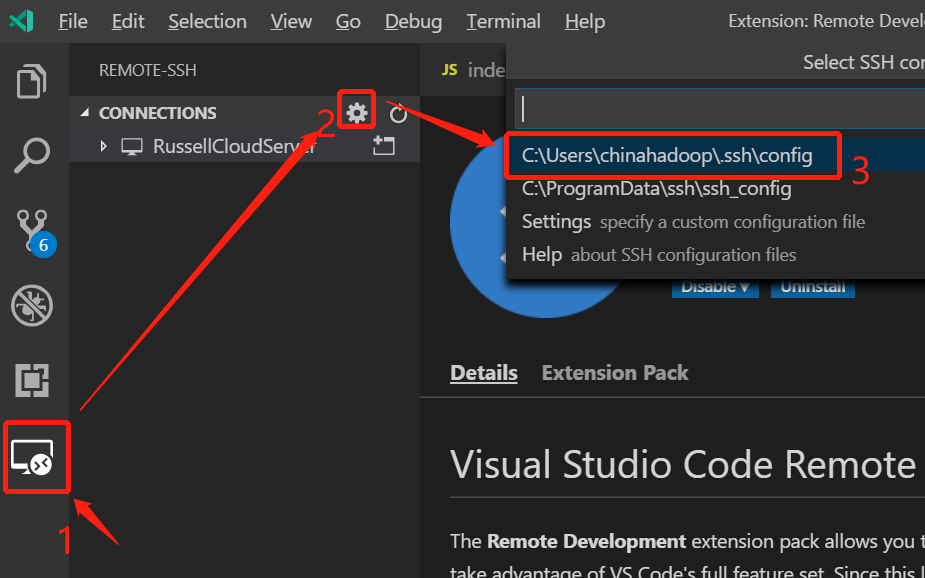Screen dimensions: 925x578
Task: Select Settings to specify custom configuration file
Action: (715, 222)
